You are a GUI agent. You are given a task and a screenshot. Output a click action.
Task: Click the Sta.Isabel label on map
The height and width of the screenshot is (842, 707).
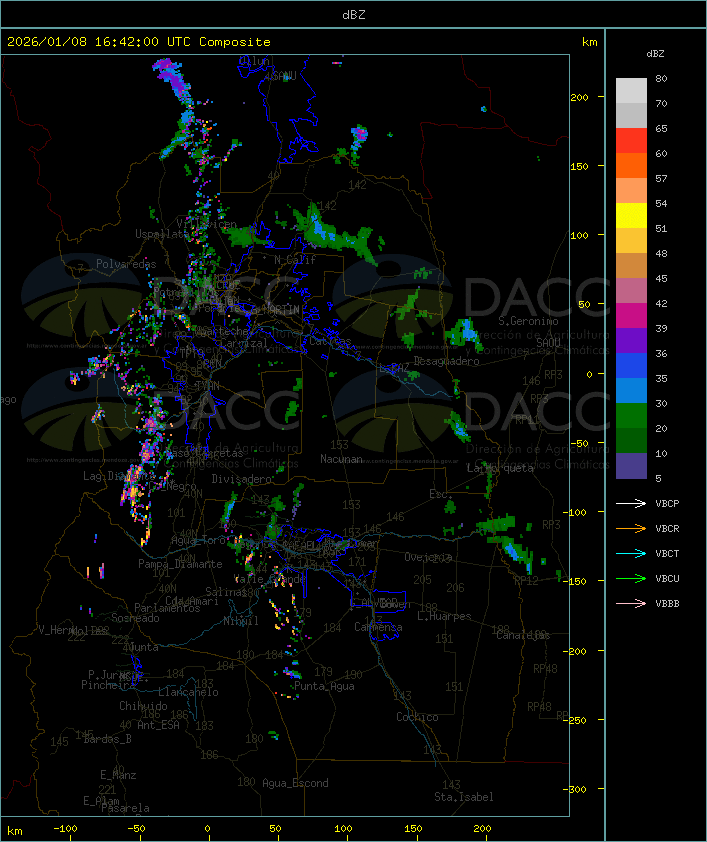coord(464,797)
